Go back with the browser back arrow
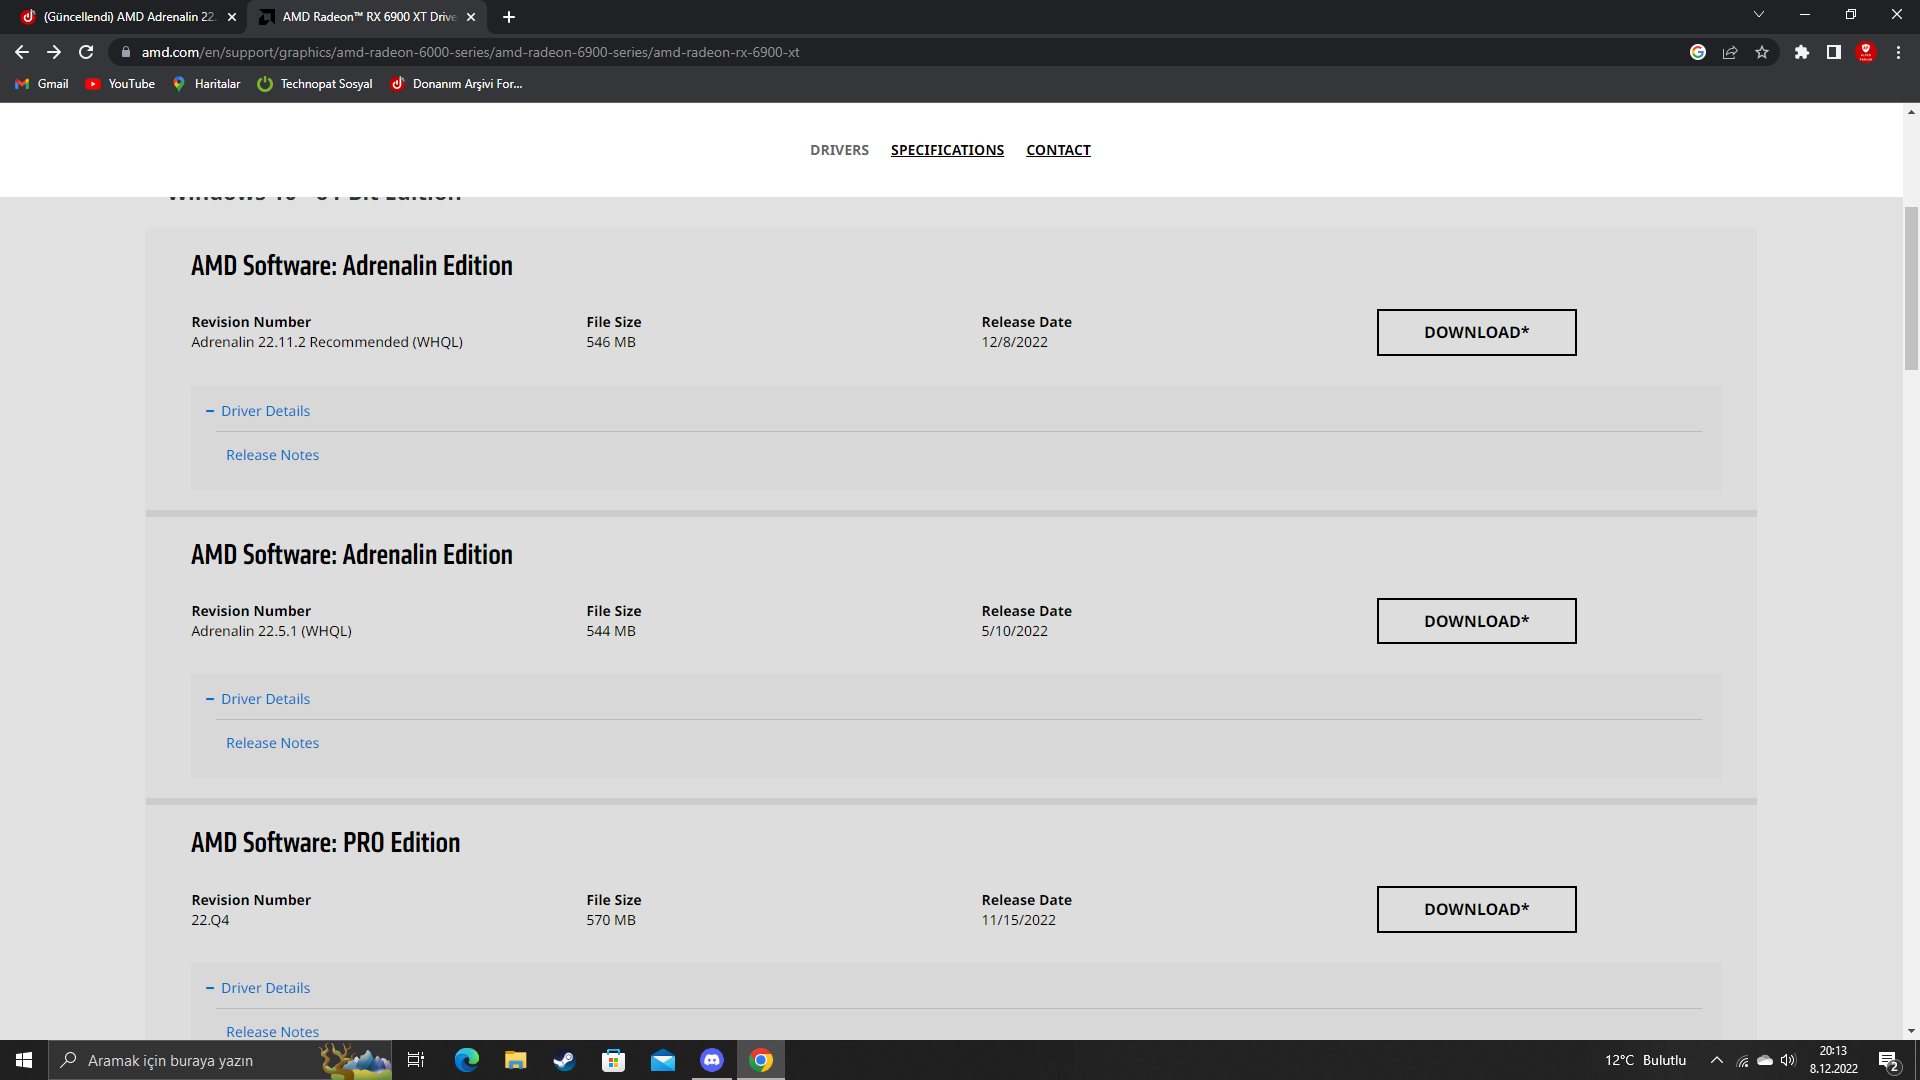This screenshot has width=1920, height=1080. [x=22, y=52]
